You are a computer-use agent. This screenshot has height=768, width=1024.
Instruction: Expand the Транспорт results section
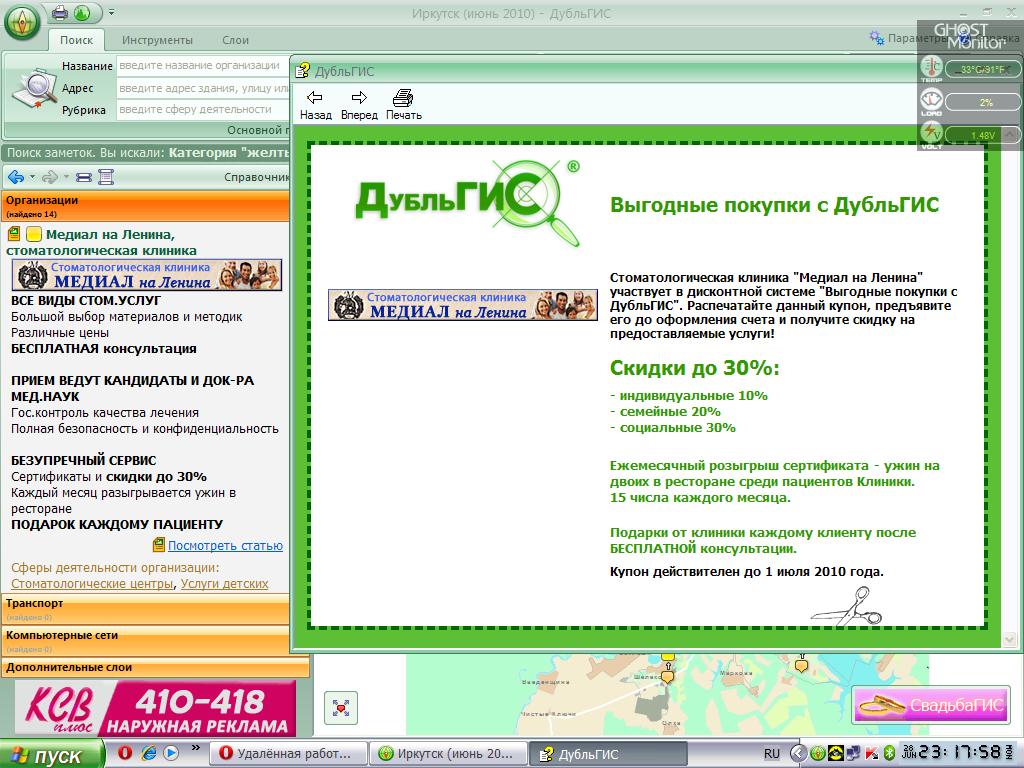click(x=146, y=609)
